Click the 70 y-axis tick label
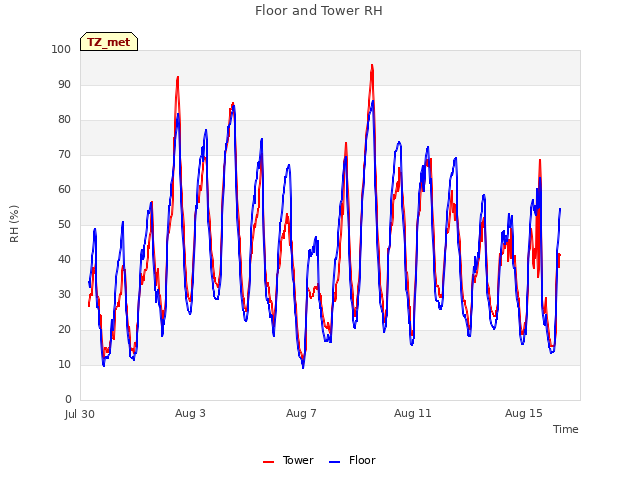Viewport: 640px width, 480px height. pyautogui.click(x=64, y=155)
